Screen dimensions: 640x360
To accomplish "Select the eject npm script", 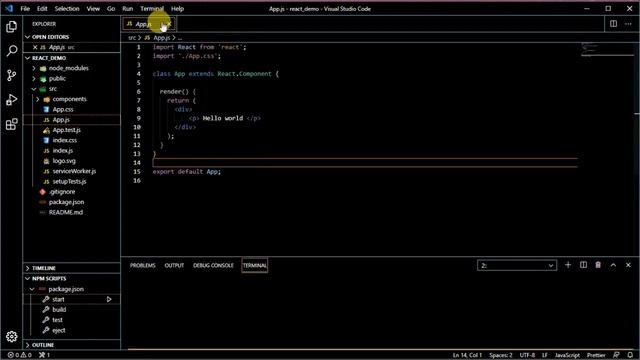I will 59,330.
